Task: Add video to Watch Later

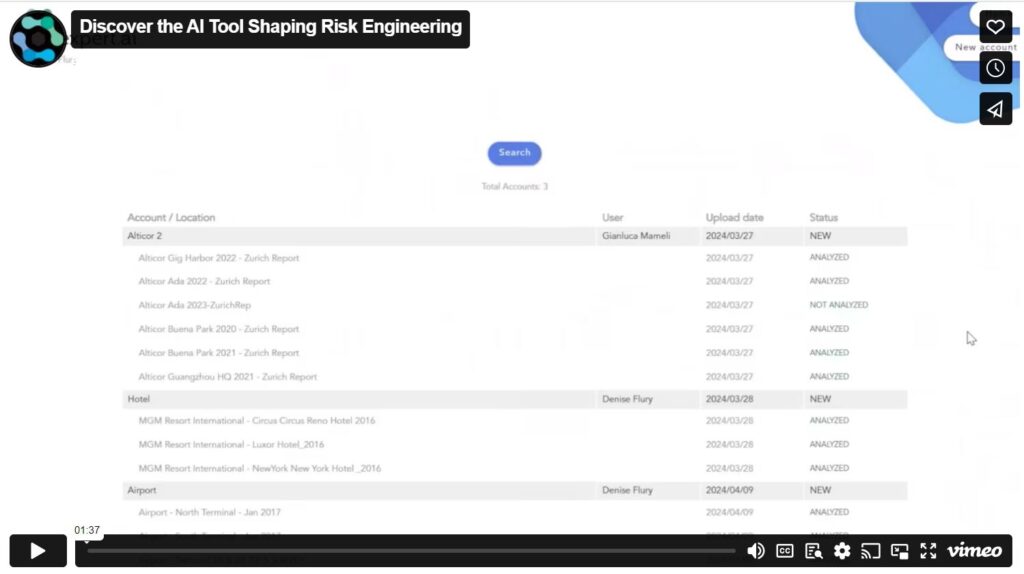Action: [995, 68]
